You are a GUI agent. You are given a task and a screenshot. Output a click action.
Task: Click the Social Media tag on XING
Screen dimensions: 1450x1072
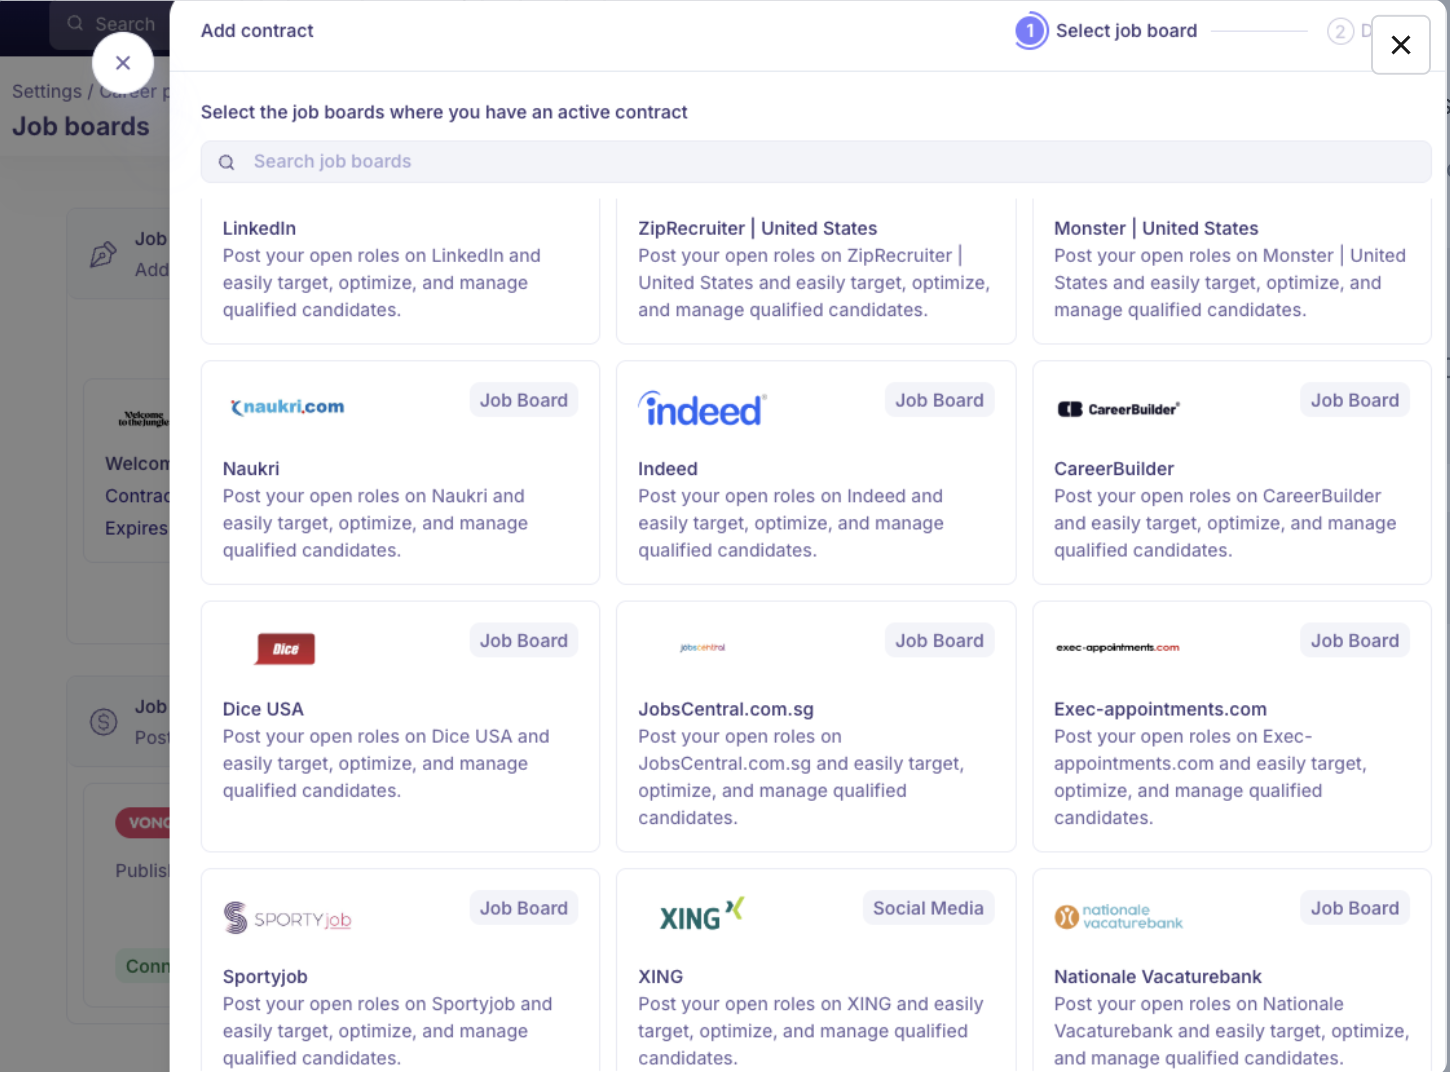[928, 908]
